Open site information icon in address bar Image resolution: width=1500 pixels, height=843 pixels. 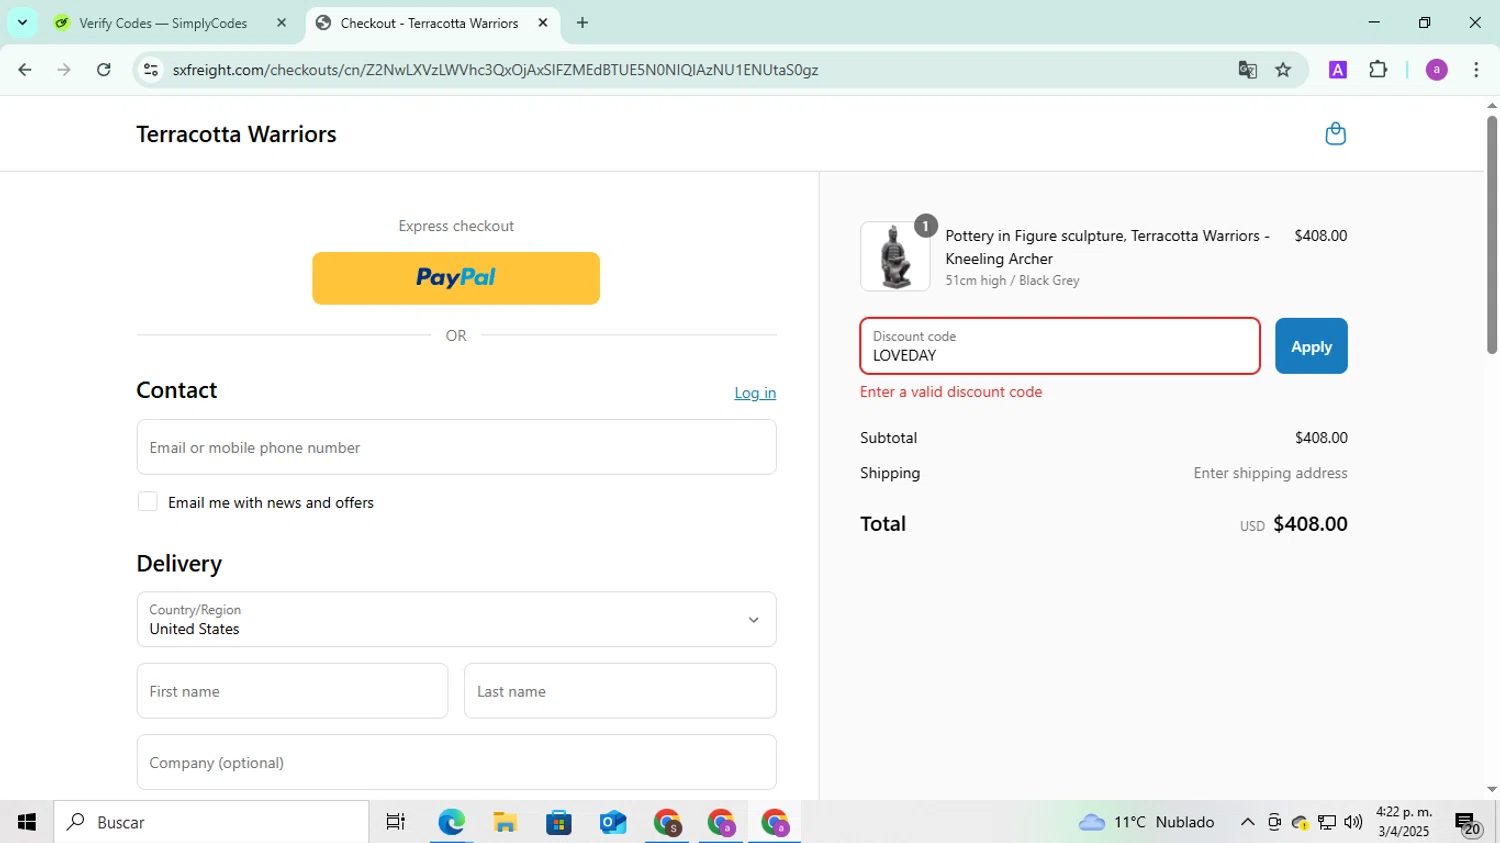click(151, 70)
